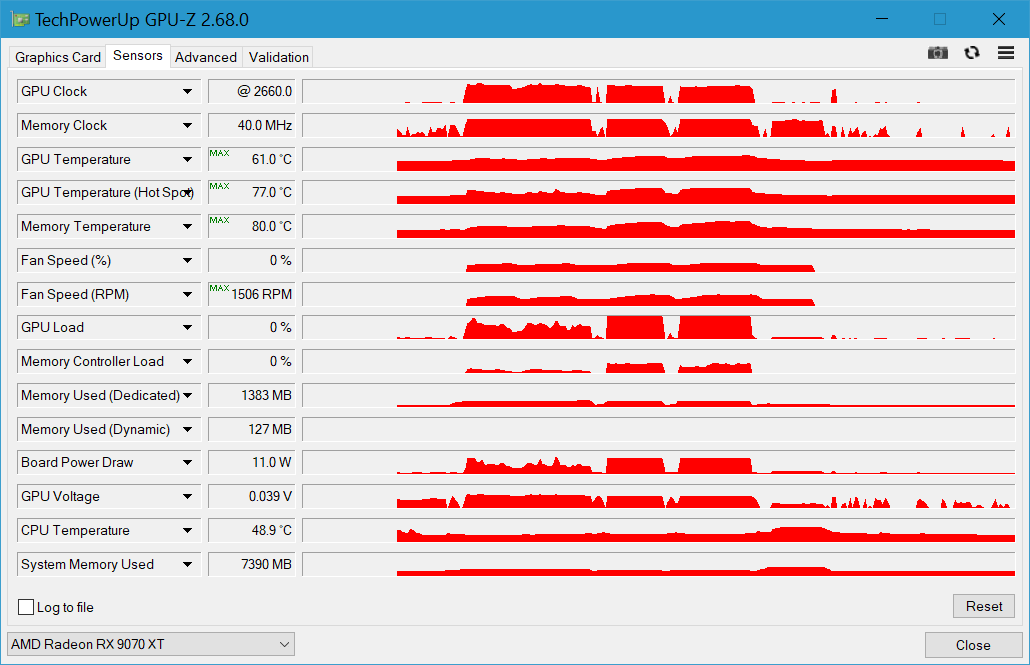Click the Close button at bottom
Viewport: 1030px width, 665px height.
(973, 645)
